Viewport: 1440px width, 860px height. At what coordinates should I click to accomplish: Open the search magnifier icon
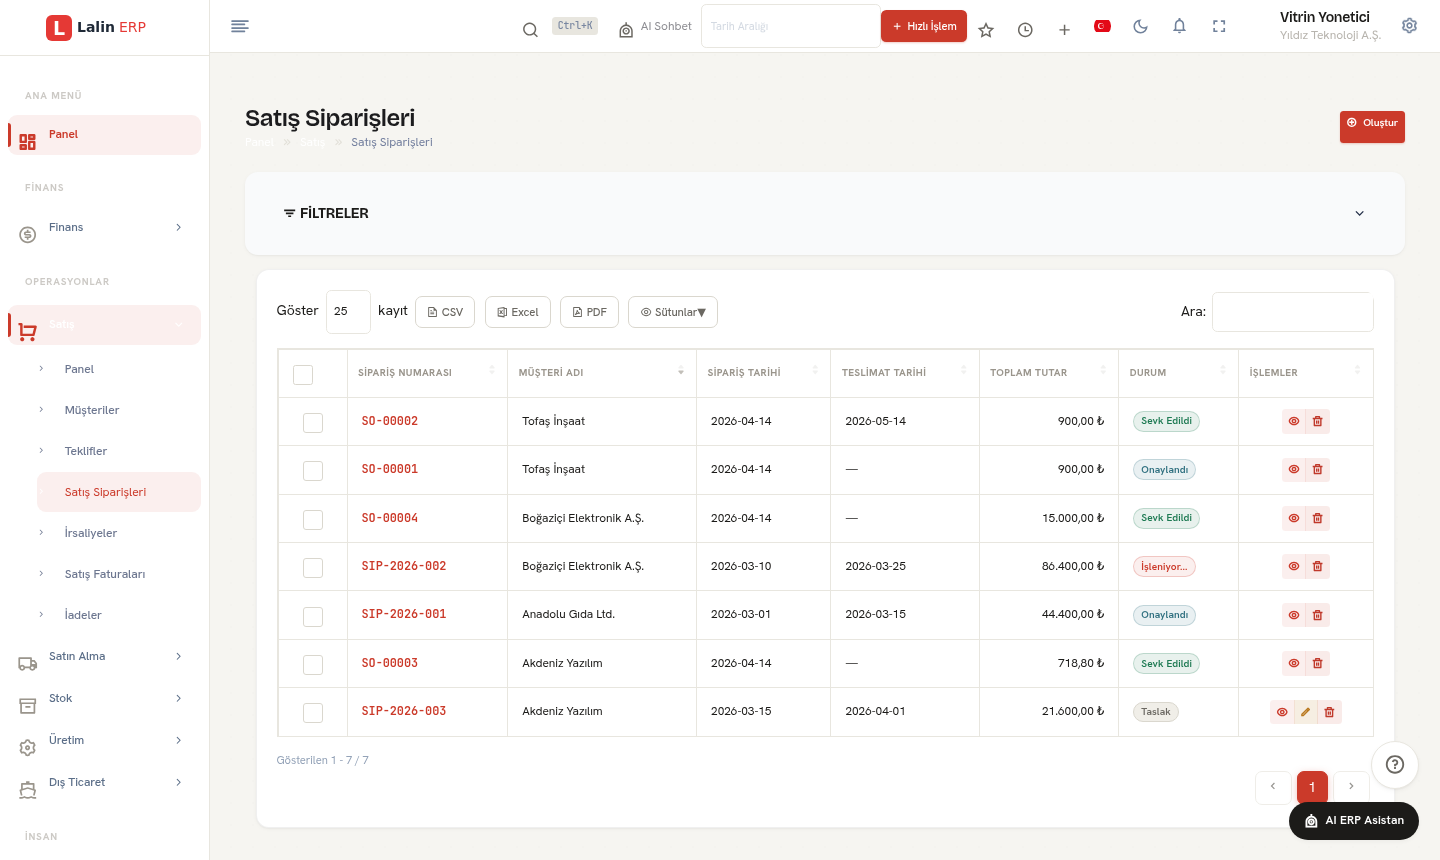(x=530, y=30)
